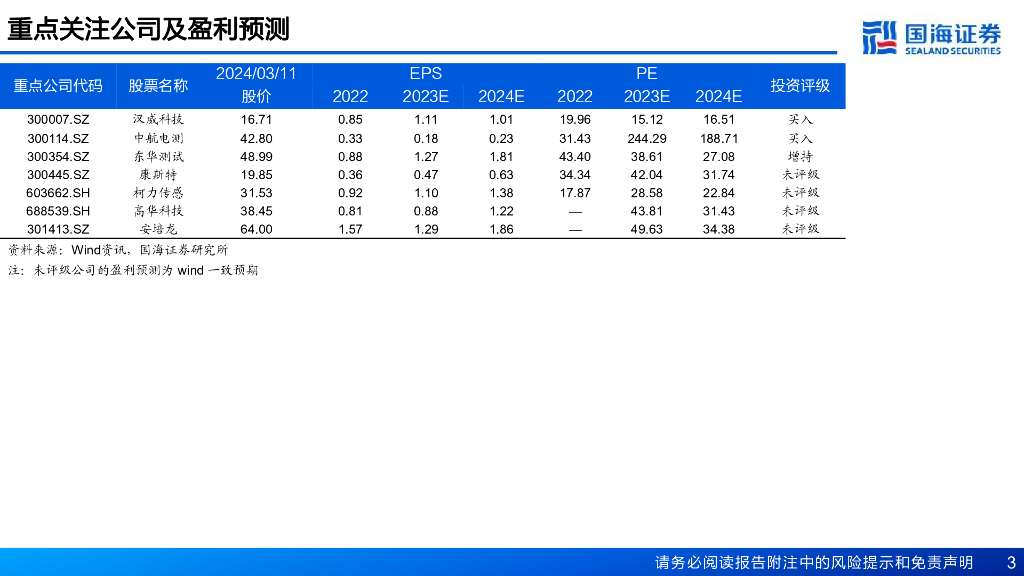Click the slide title 重点关注公司及盈利预测
Image resolution: width=1024 pixels, height=576 pixels.
click(x=148, y=29)
